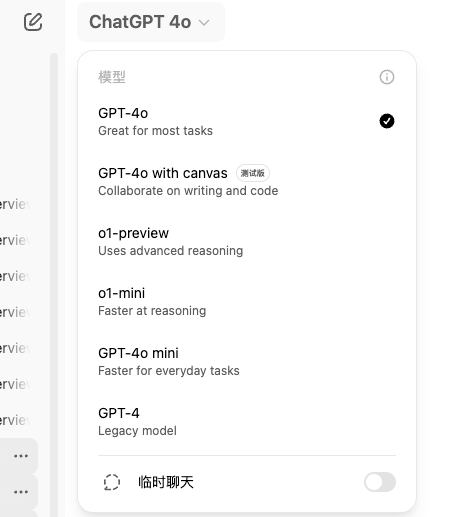
Task: Click the 临时聊天 label
Action: point(166,482)
